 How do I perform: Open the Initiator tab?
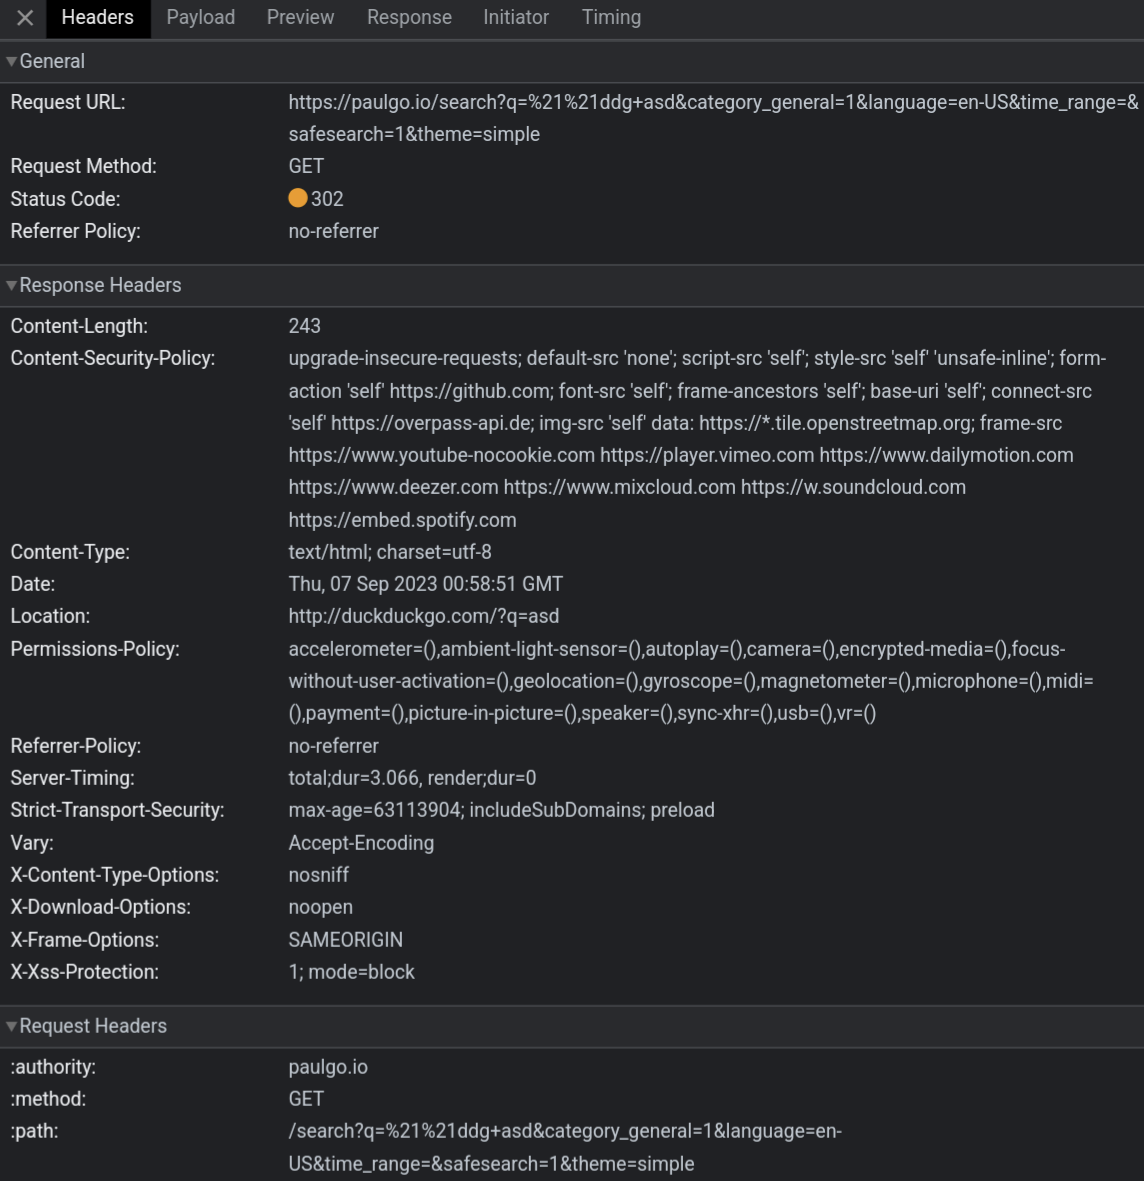coord(516,17)
